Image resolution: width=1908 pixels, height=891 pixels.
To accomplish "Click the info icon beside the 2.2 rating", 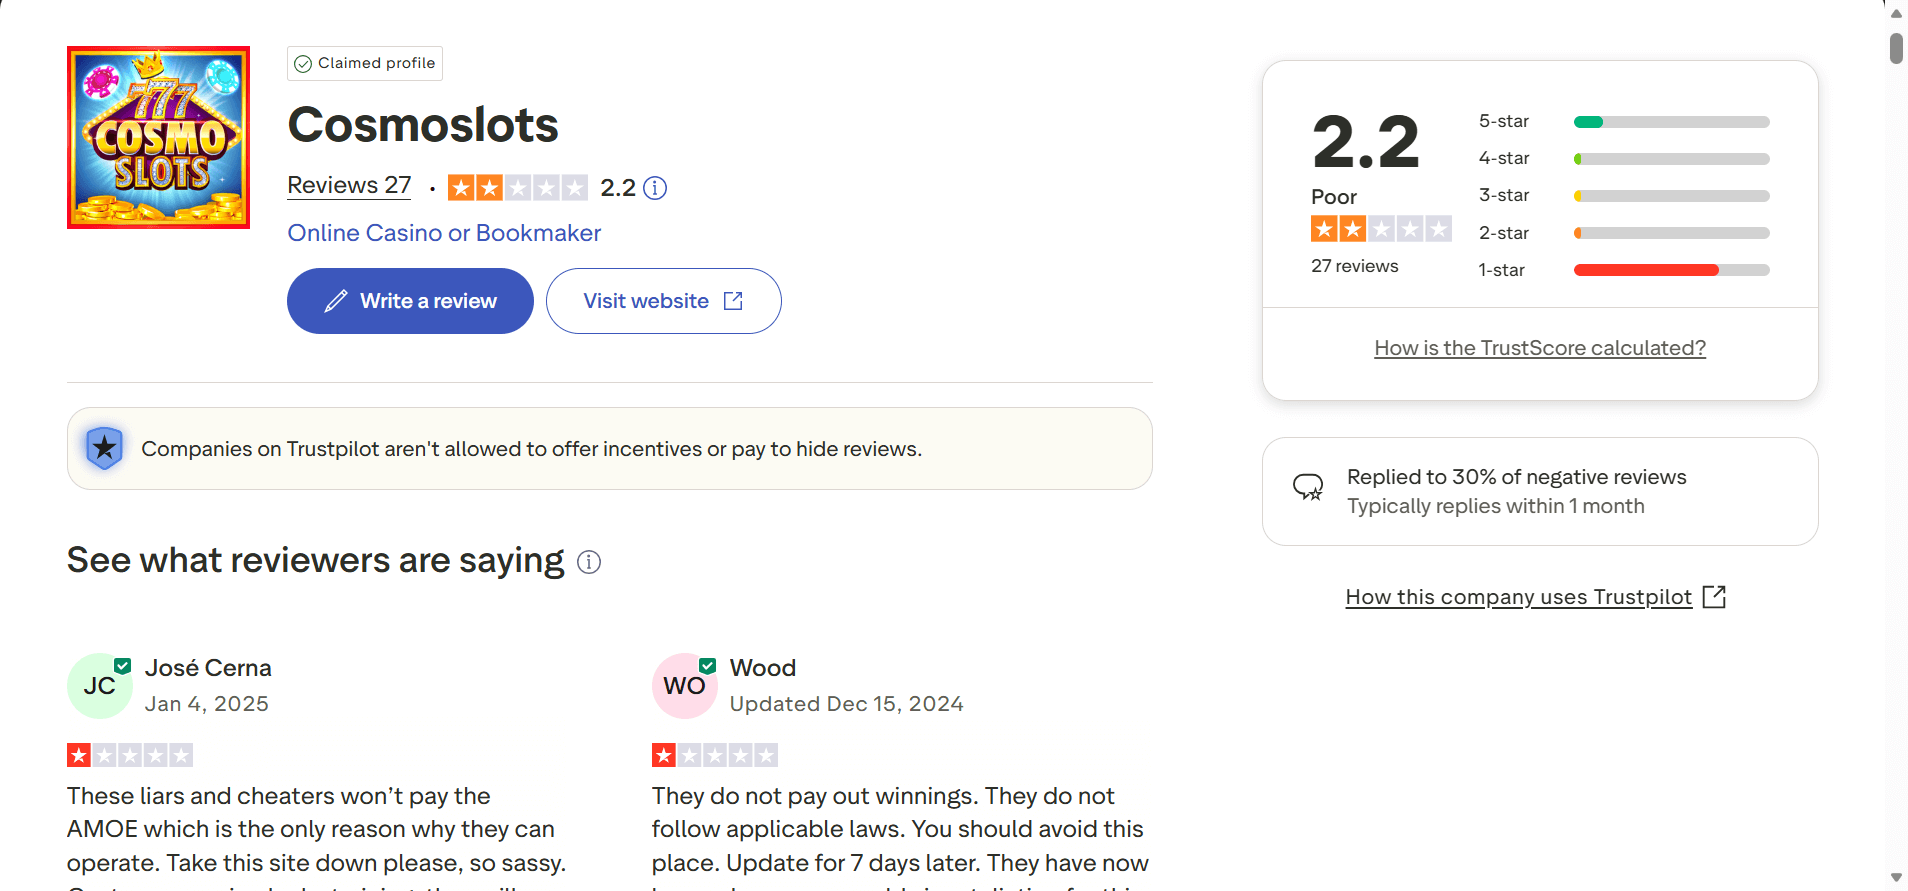I will pos(655,188).
